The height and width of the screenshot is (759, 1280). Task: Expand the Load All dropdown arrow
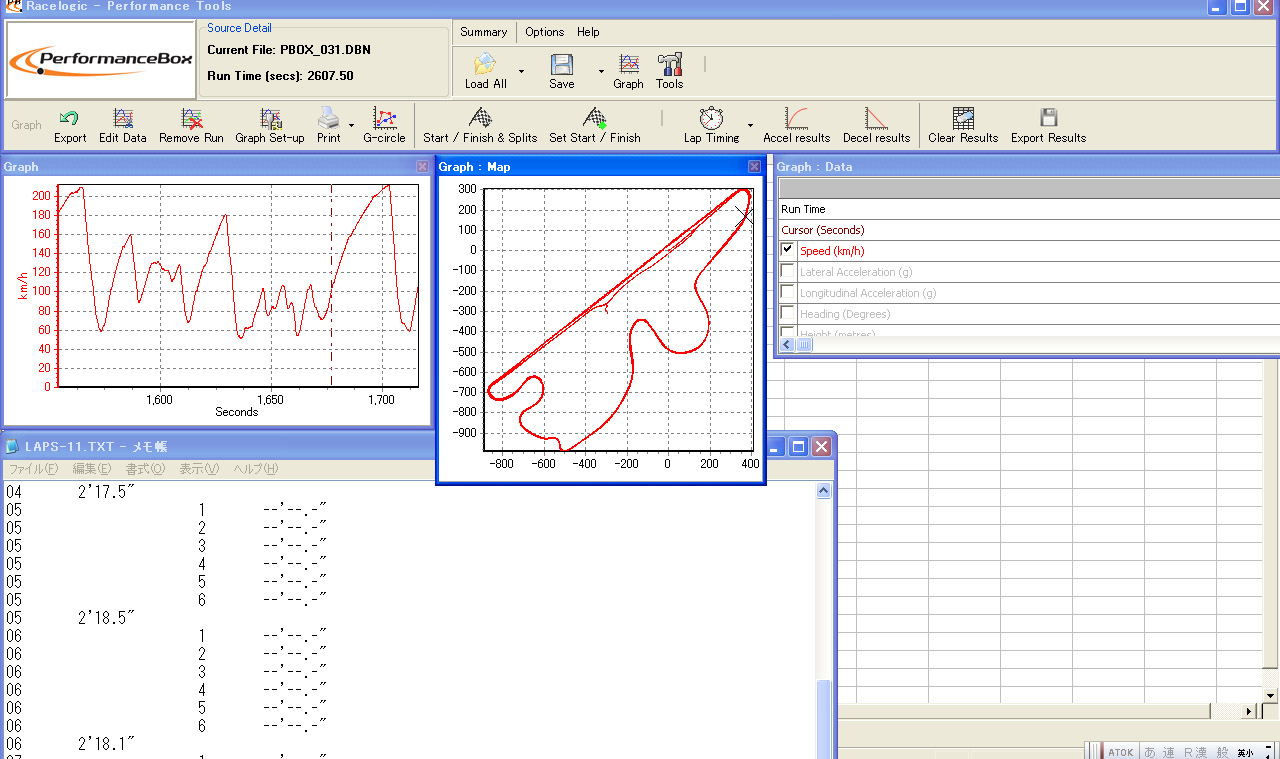521,71
